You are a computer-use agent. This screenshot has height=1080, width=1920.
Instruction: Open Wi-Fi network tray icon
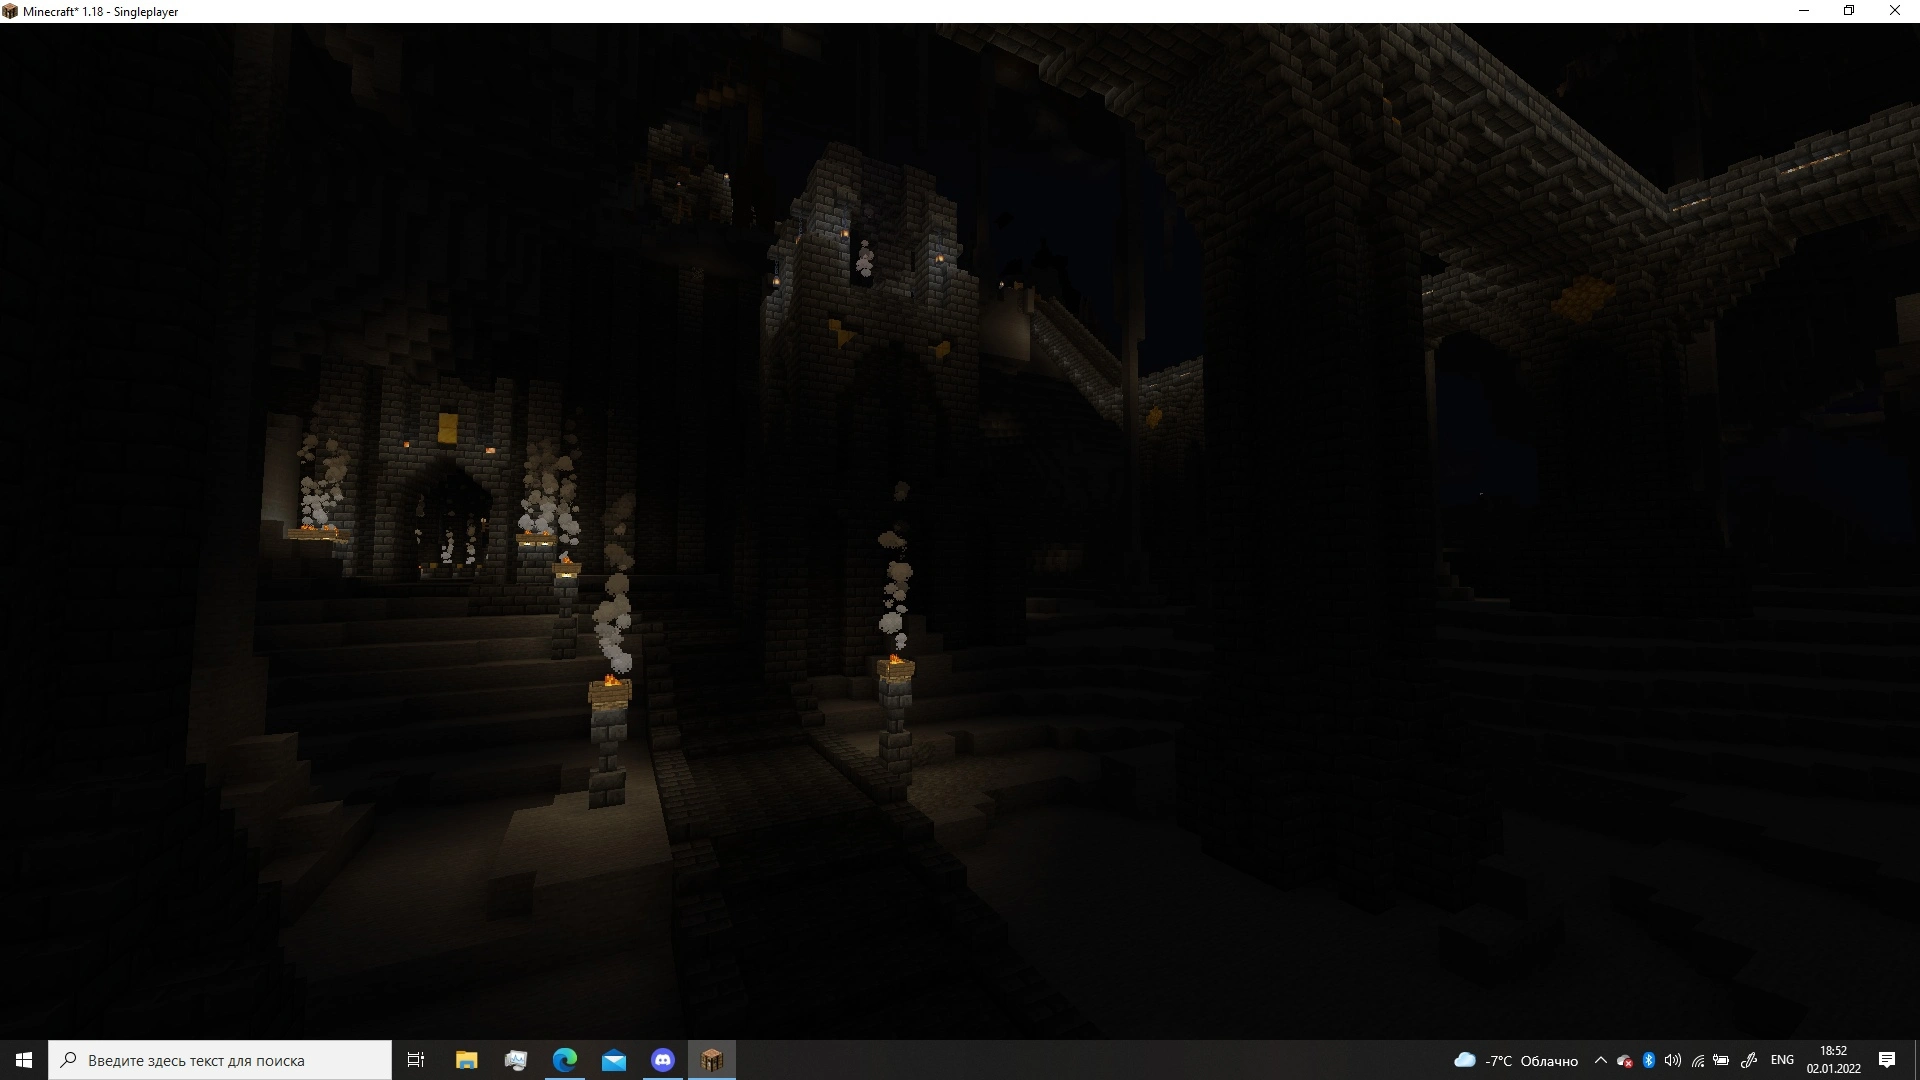(x=1697, y=1060)
